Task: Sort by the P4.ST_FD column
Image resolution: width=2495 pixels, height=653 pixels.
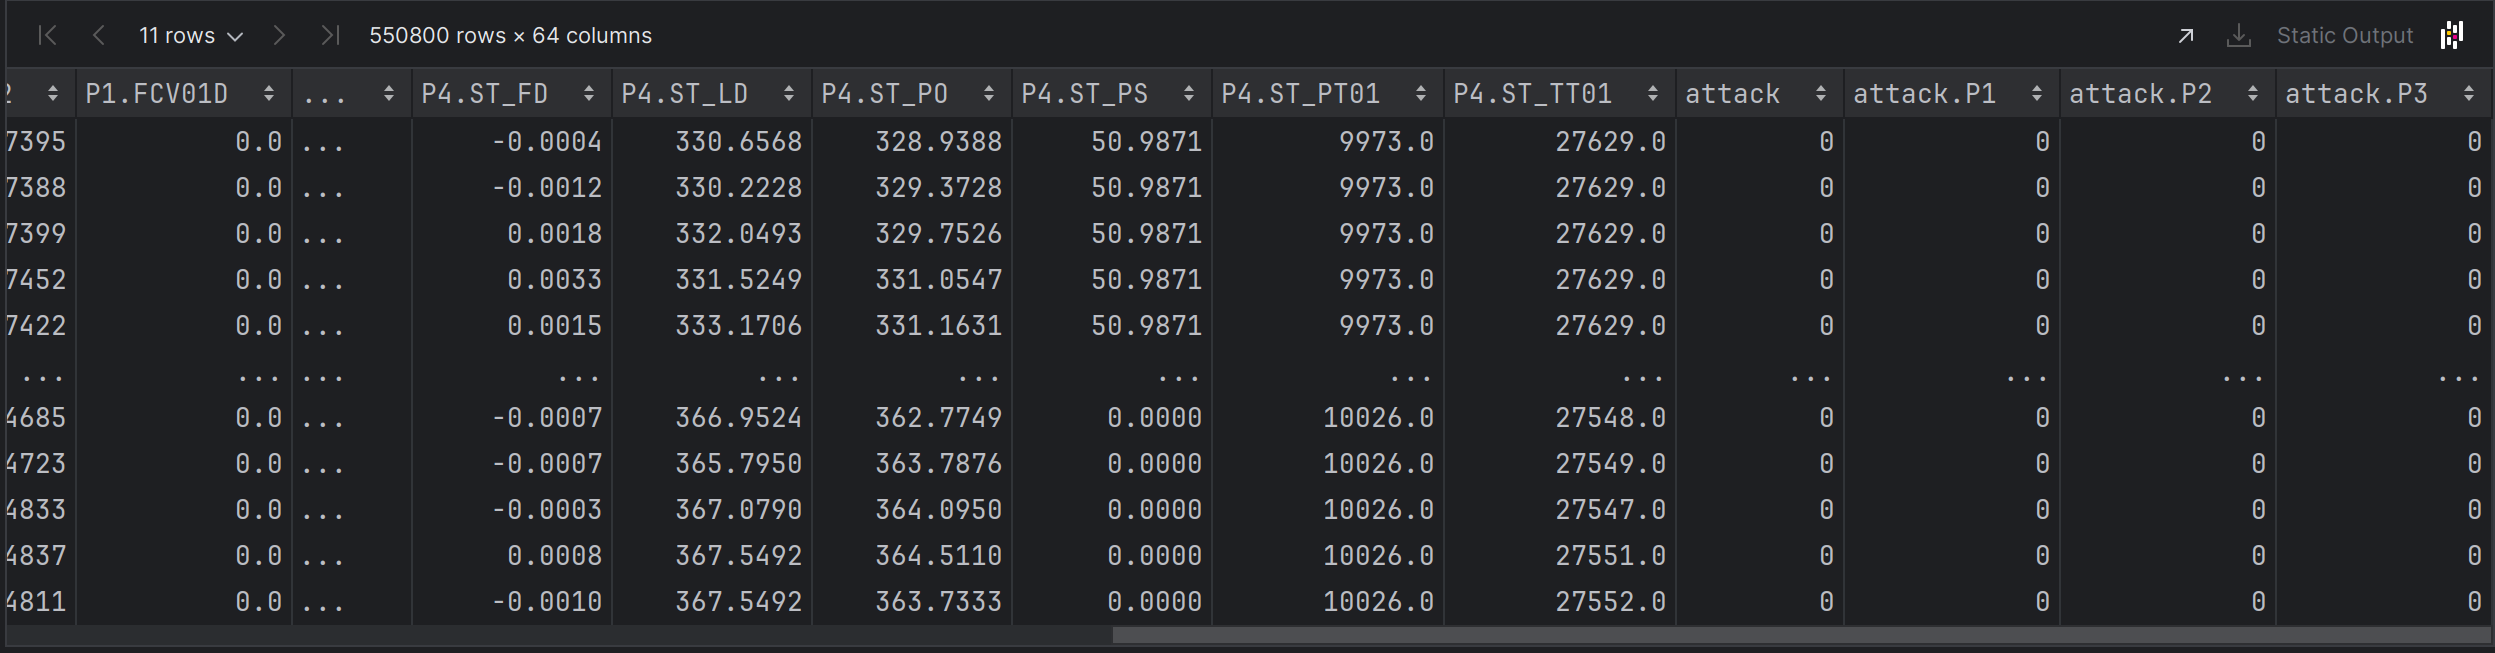Action: 588,94
